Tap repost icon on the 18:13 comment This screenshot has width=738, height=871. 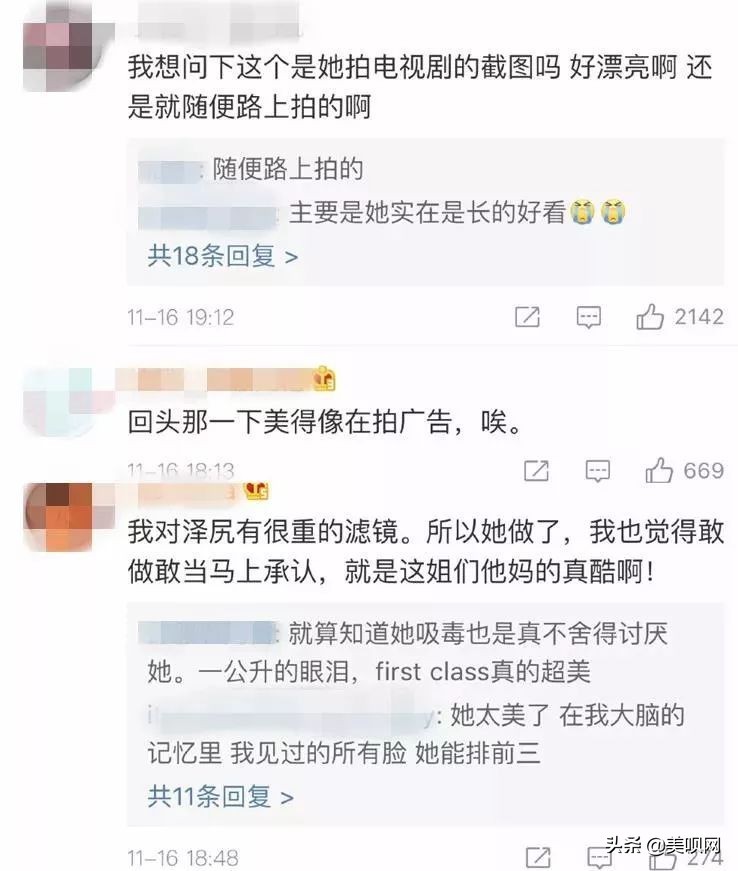tap(536, 470)
